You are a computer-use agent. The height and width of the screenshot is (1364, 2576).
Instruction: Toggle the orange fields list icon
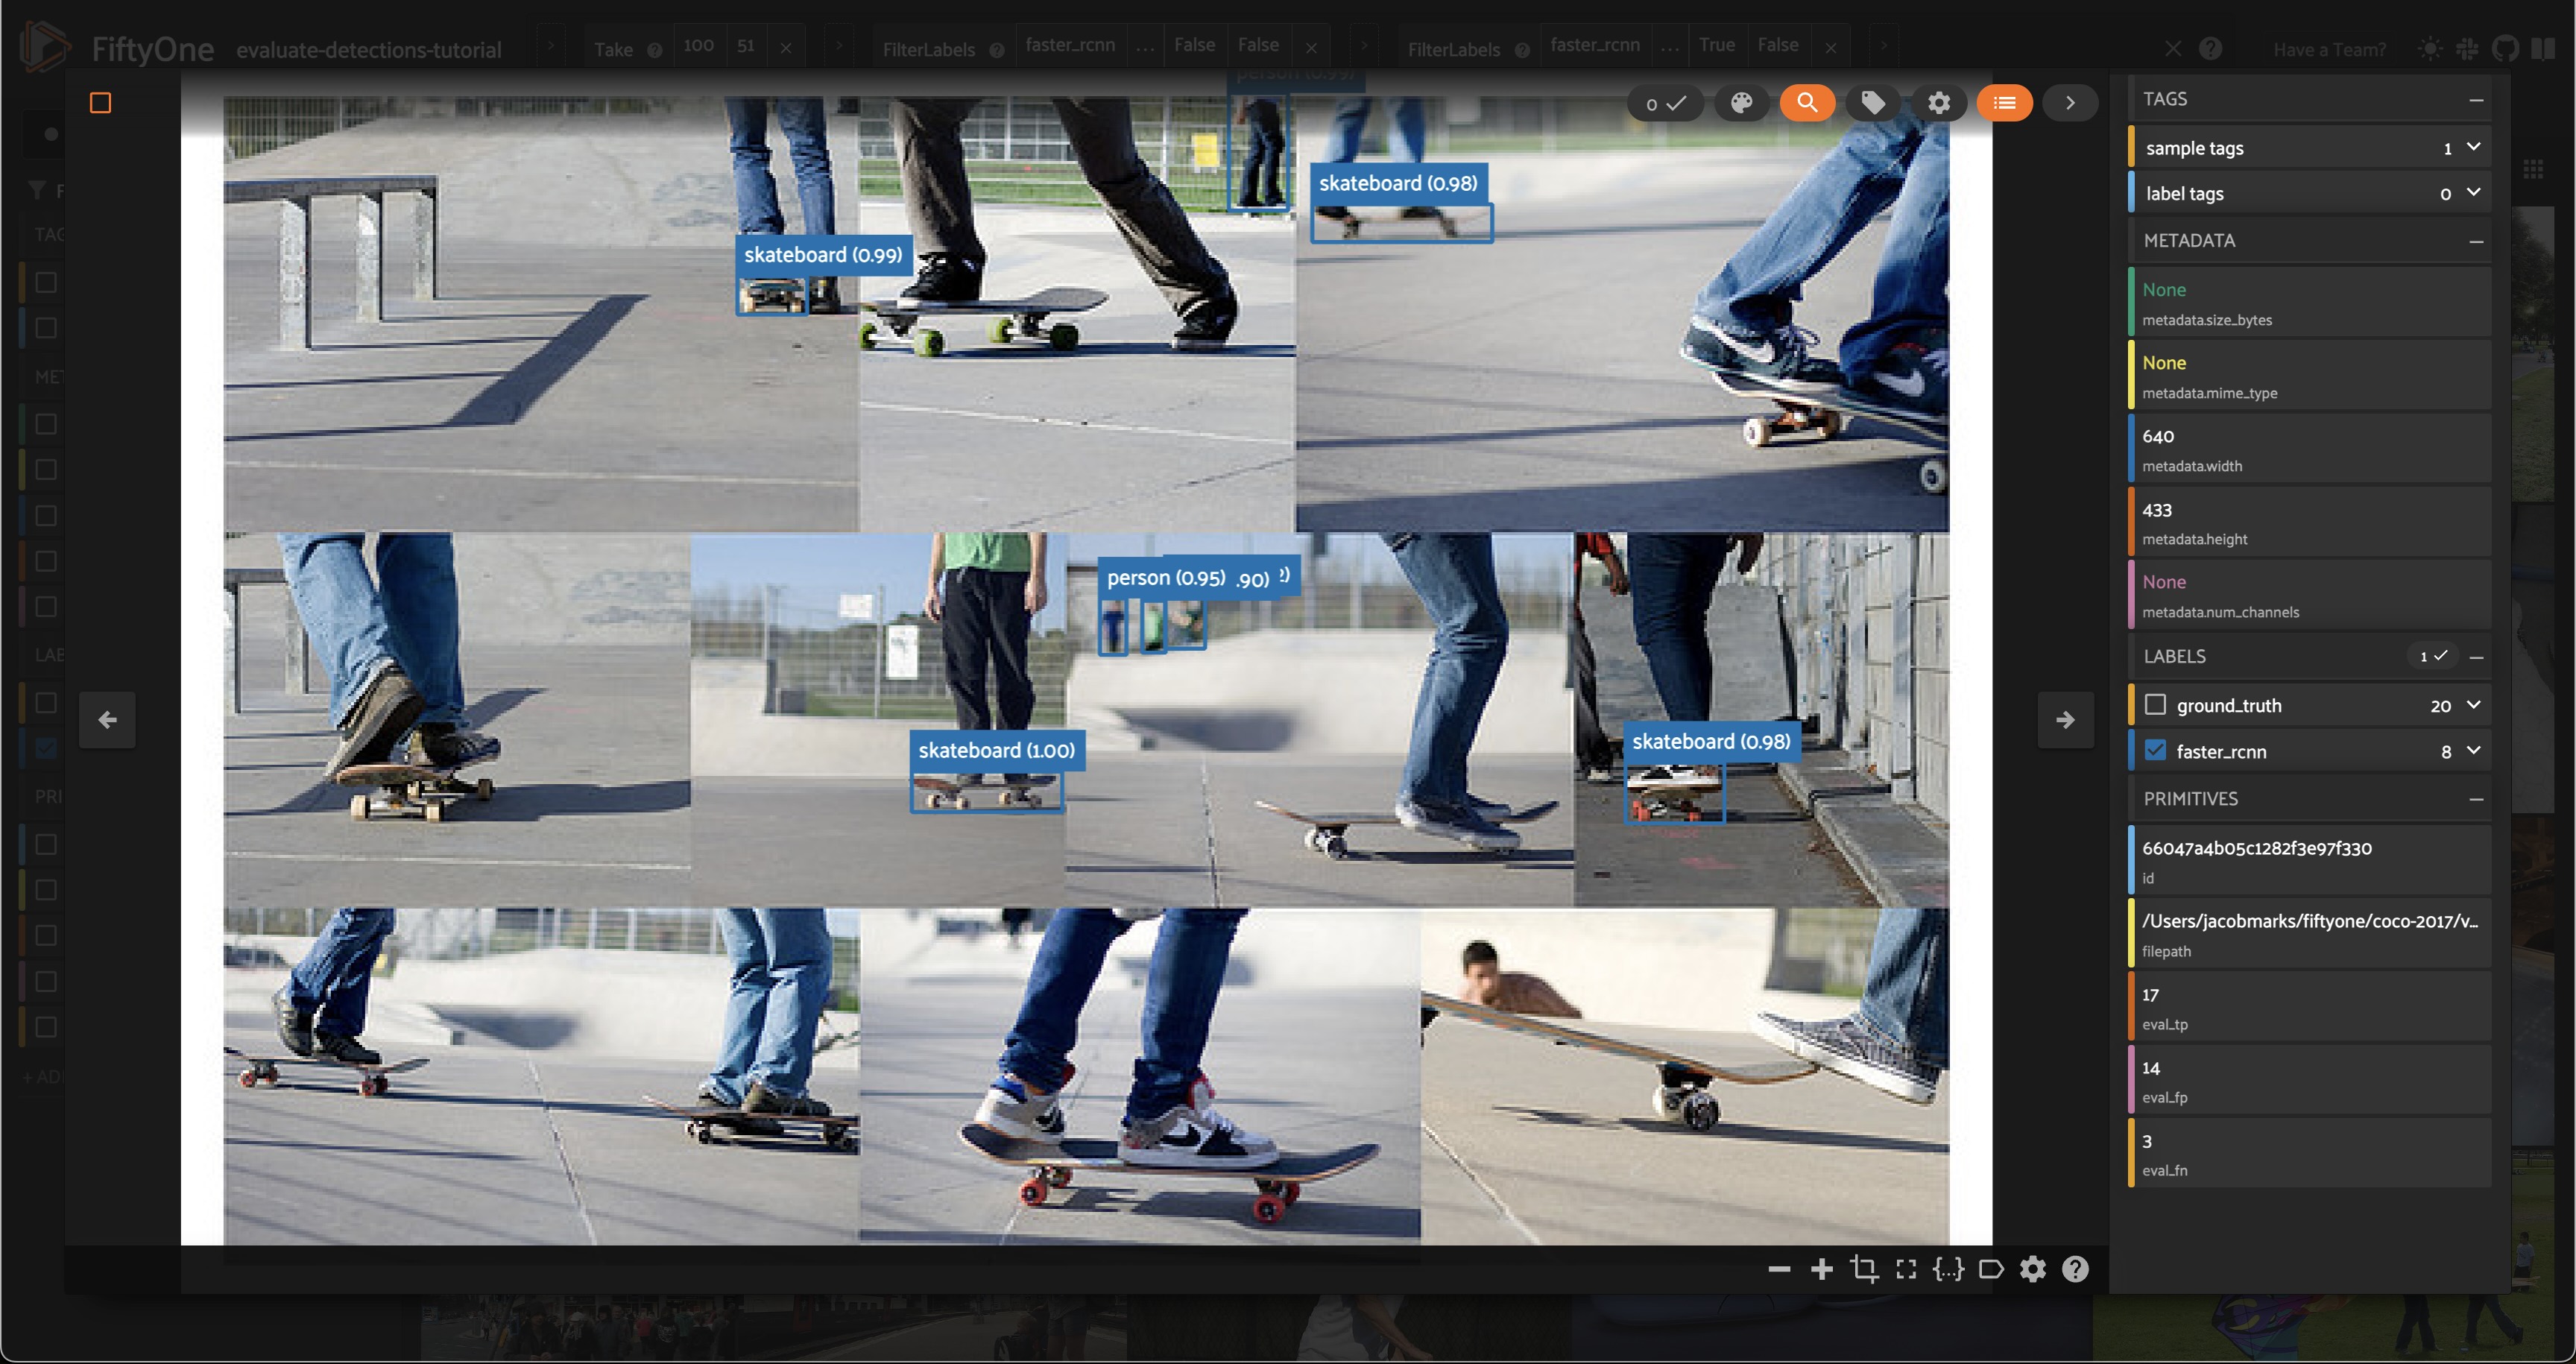point(2004,103)
